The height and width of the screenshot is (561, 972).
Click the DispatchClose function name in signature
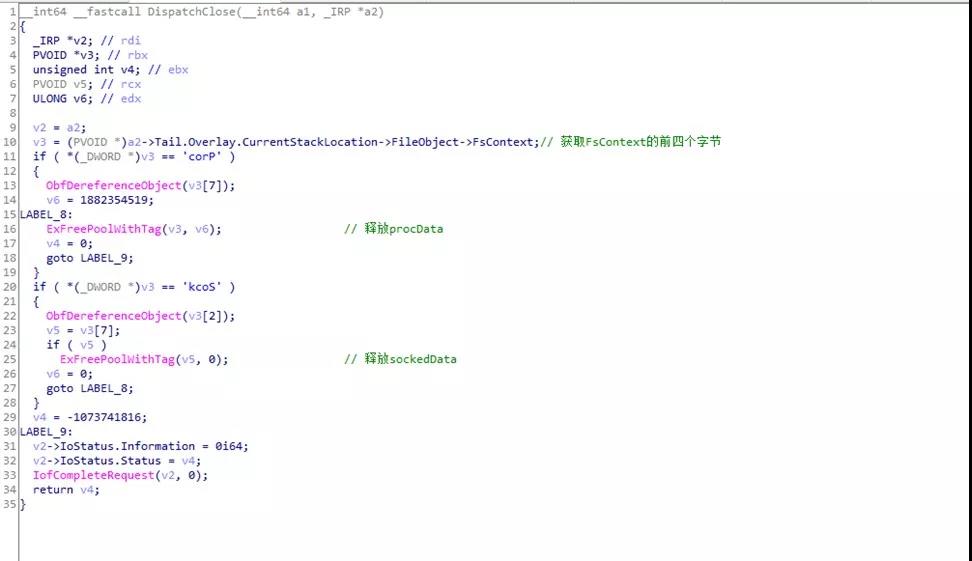tap(191, 12)
